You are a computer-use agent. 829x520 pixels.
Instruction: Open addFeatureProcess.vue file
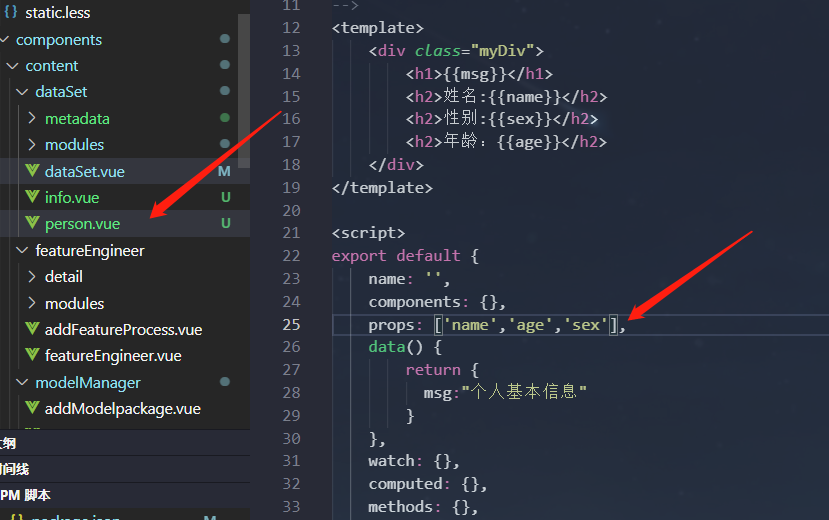[x=123, y=330]
